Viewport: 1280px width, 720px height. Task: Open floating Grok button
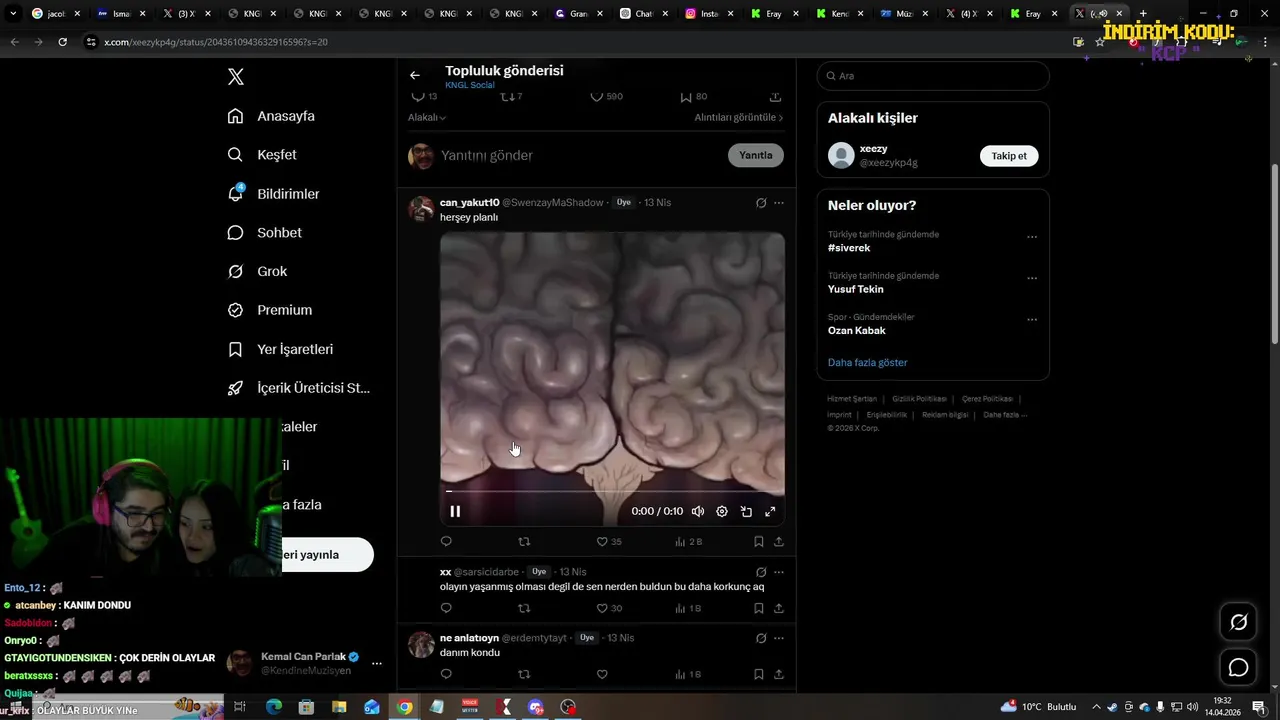point(1238,622)
